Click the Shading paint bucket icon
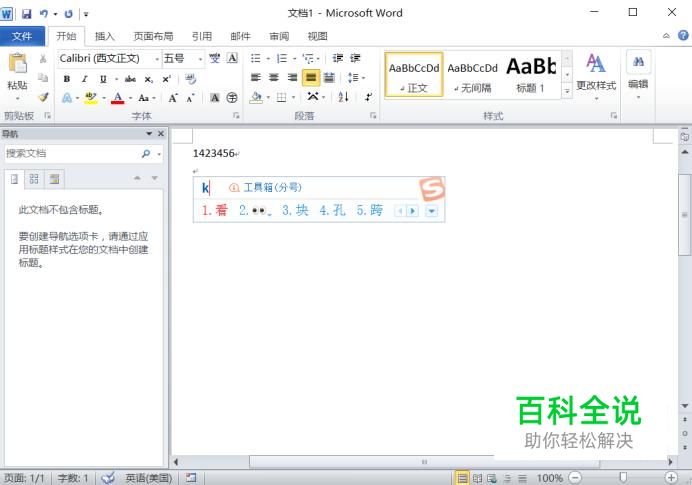The width and height of the screenshot is (692, 485). (x=256, y=97)
